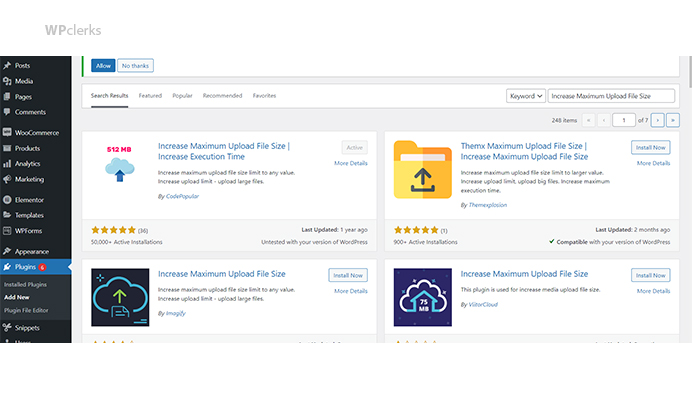Click the five-star rating of Themx plugin

click(x=416, y=230)
